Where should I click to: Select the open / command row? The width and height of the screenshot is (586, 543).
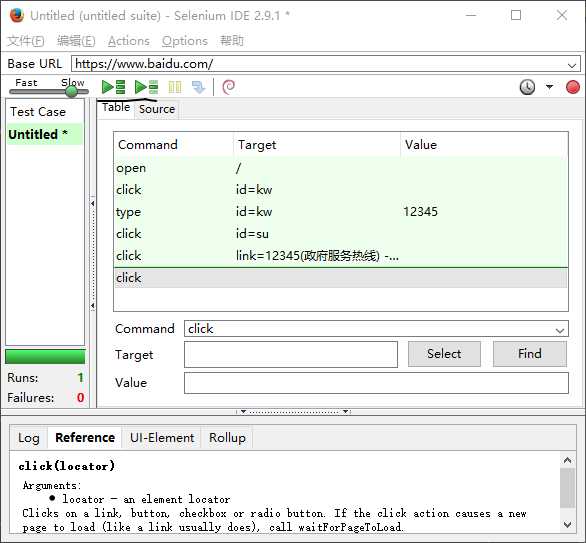(x=340, y=168)
